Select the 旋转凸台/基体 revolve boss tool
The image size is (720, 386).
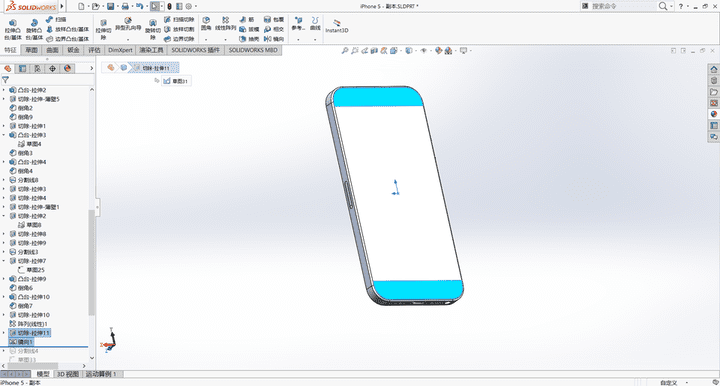click(x=34, y=29)
